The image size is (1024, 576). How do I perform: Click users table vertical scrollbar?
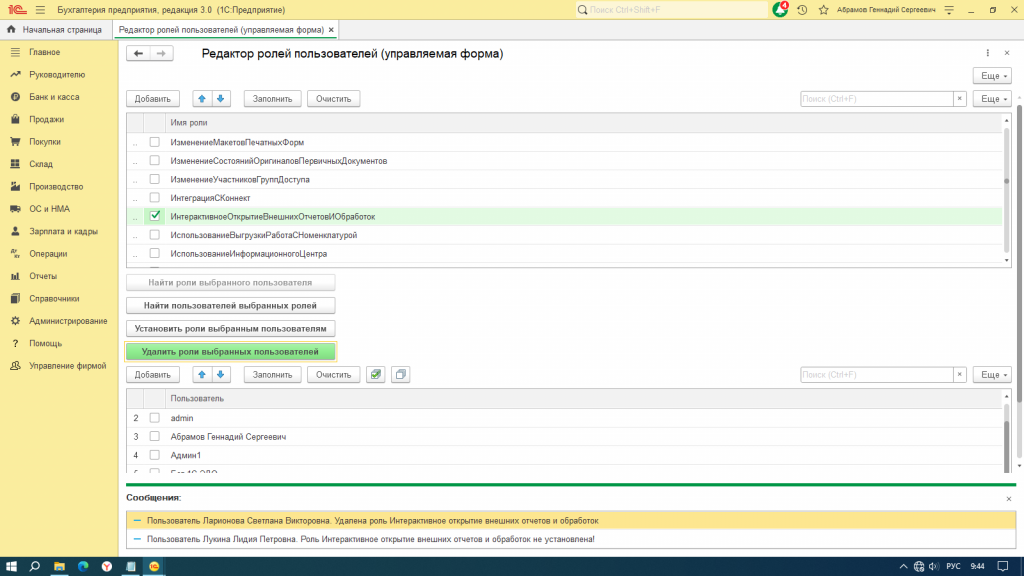tap(1006, 431)
